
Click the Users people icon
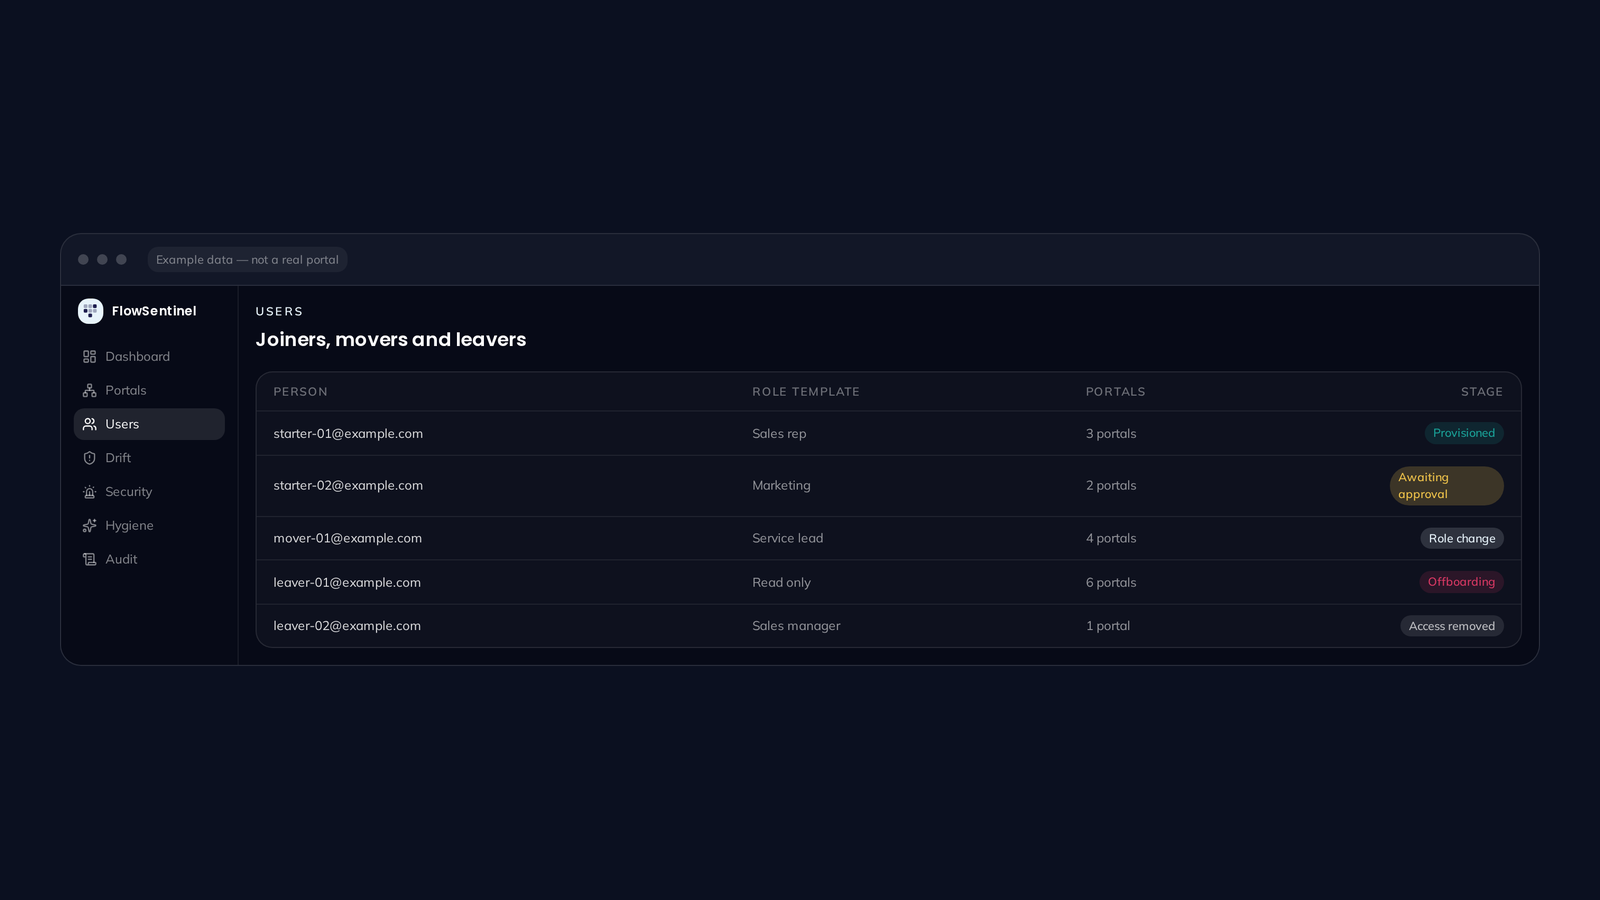pos(89,424)
